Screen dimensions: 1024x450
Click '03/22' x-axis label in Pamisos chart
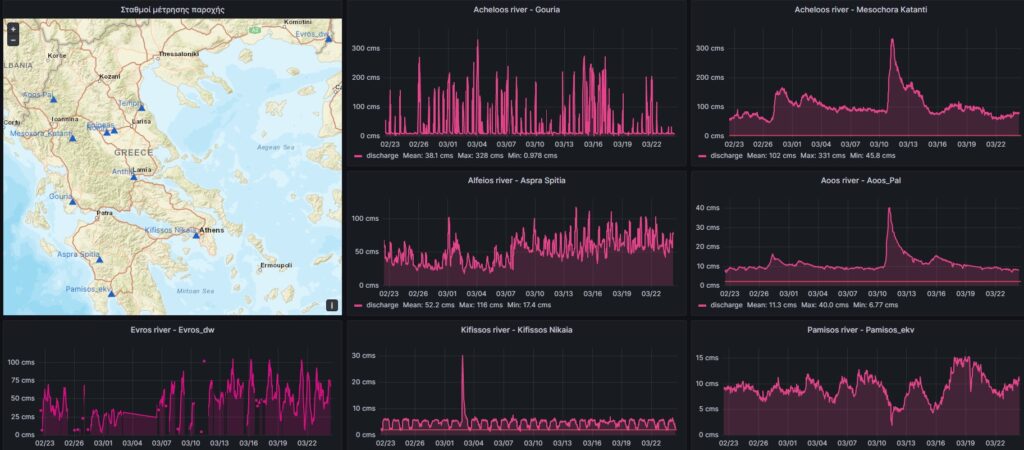click(x=995, y=443)
